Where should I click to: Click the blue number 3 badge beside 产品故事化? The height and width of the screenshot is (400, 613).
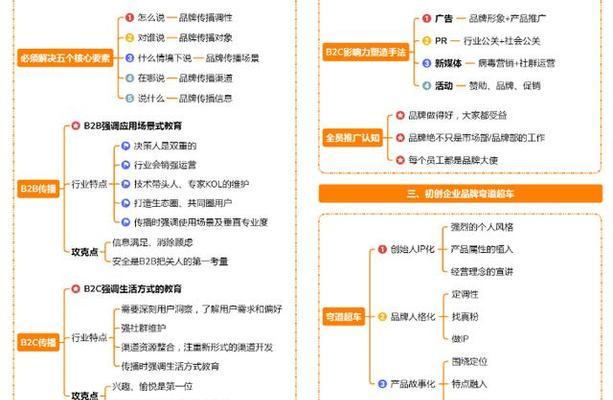point(382,384)
